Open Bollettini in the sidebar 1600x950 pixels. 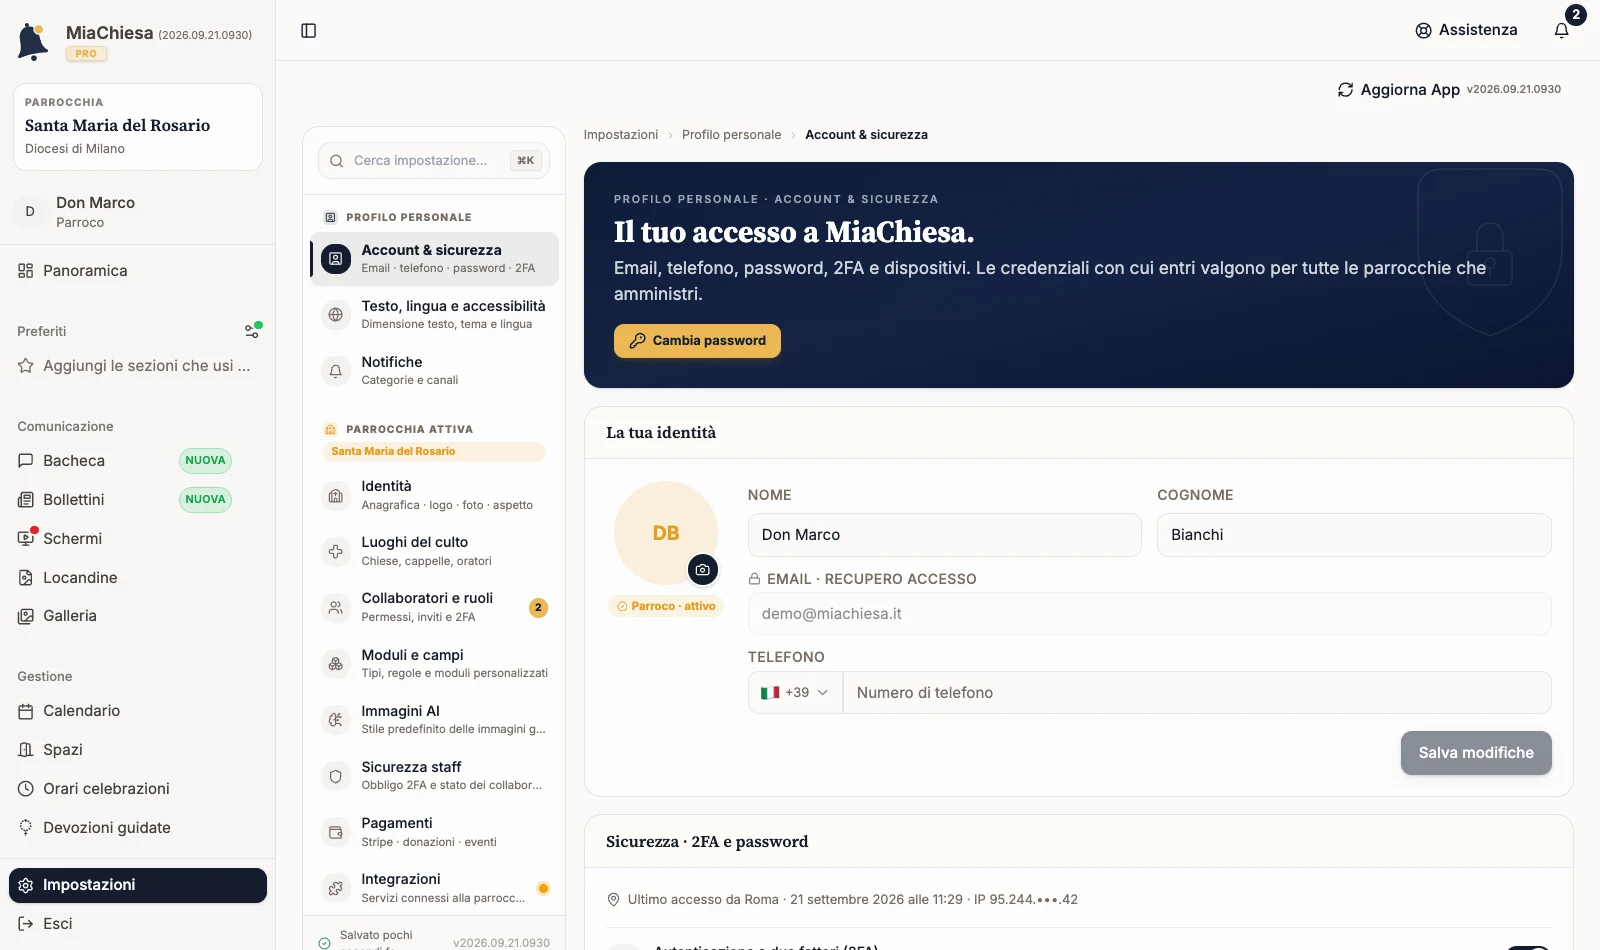pos(138,500)
